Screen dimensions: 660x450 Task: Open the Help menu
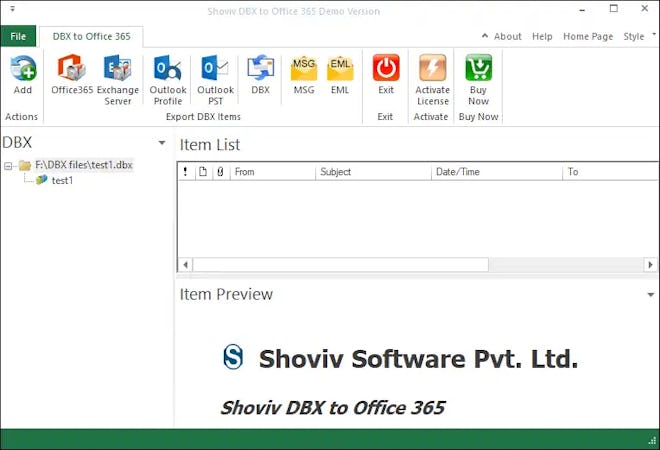click(542, 37)
